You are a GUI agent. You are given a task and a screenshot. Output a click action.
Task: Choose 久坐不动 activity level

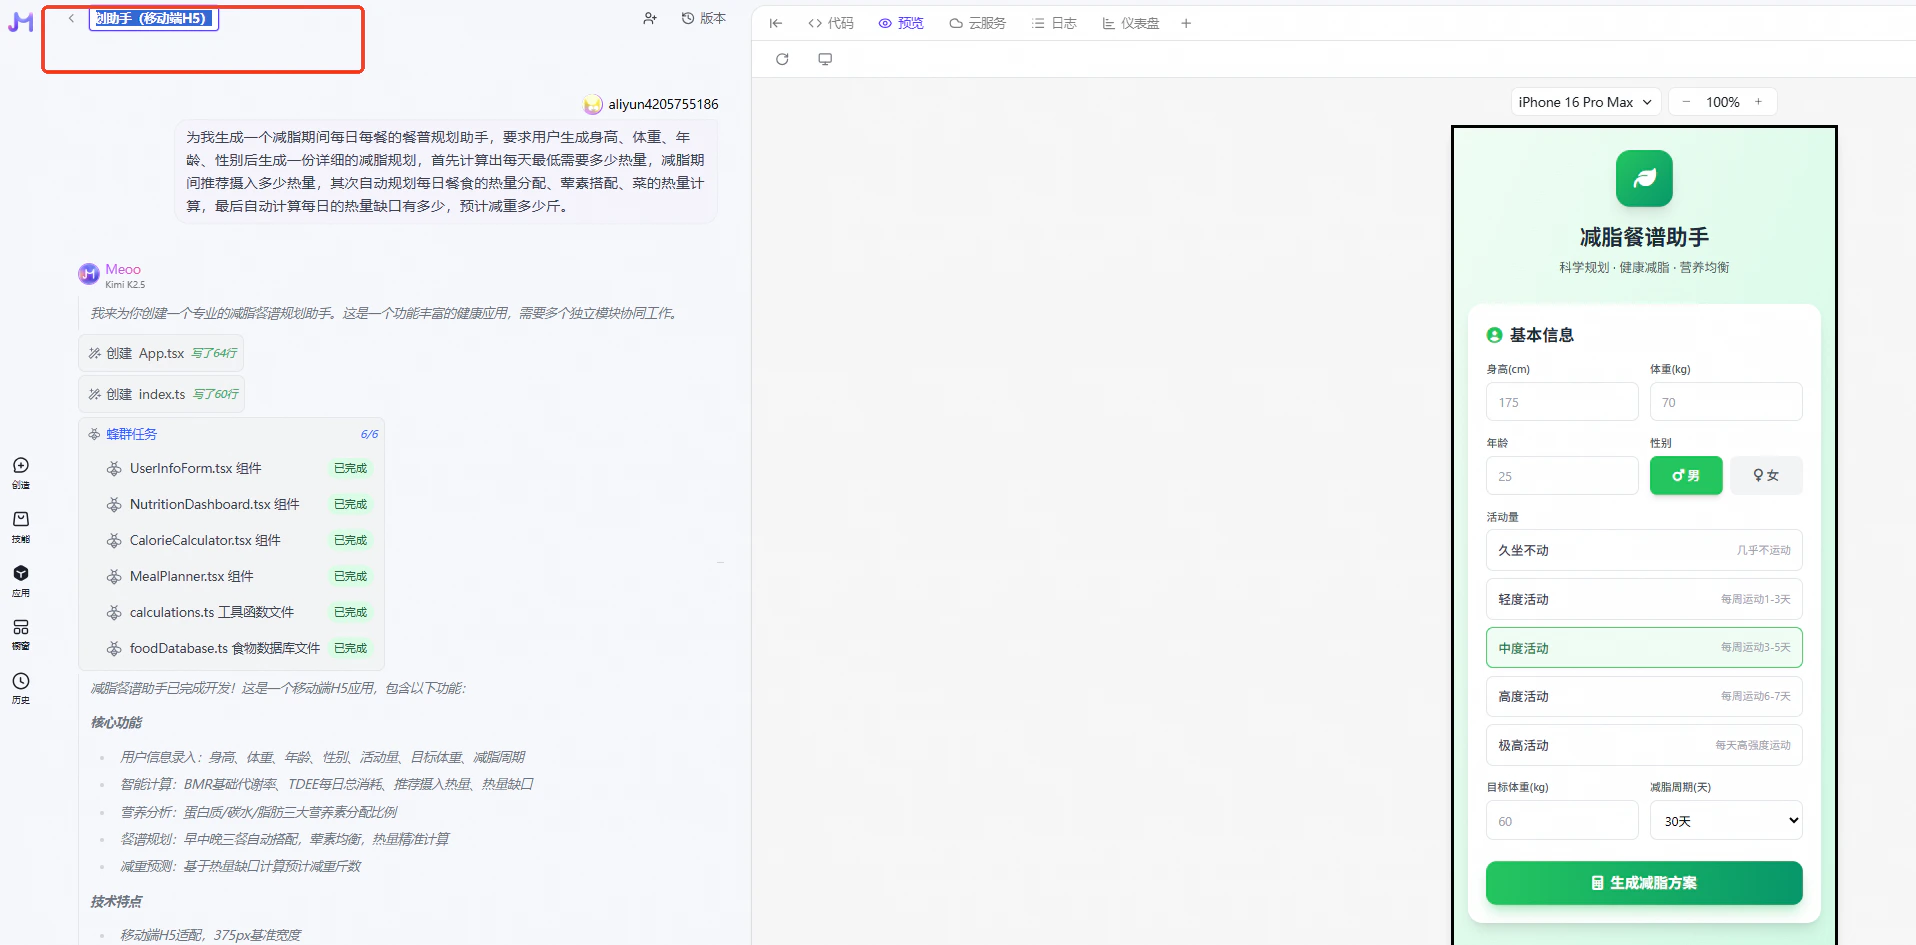click(x=1644, y=550)
